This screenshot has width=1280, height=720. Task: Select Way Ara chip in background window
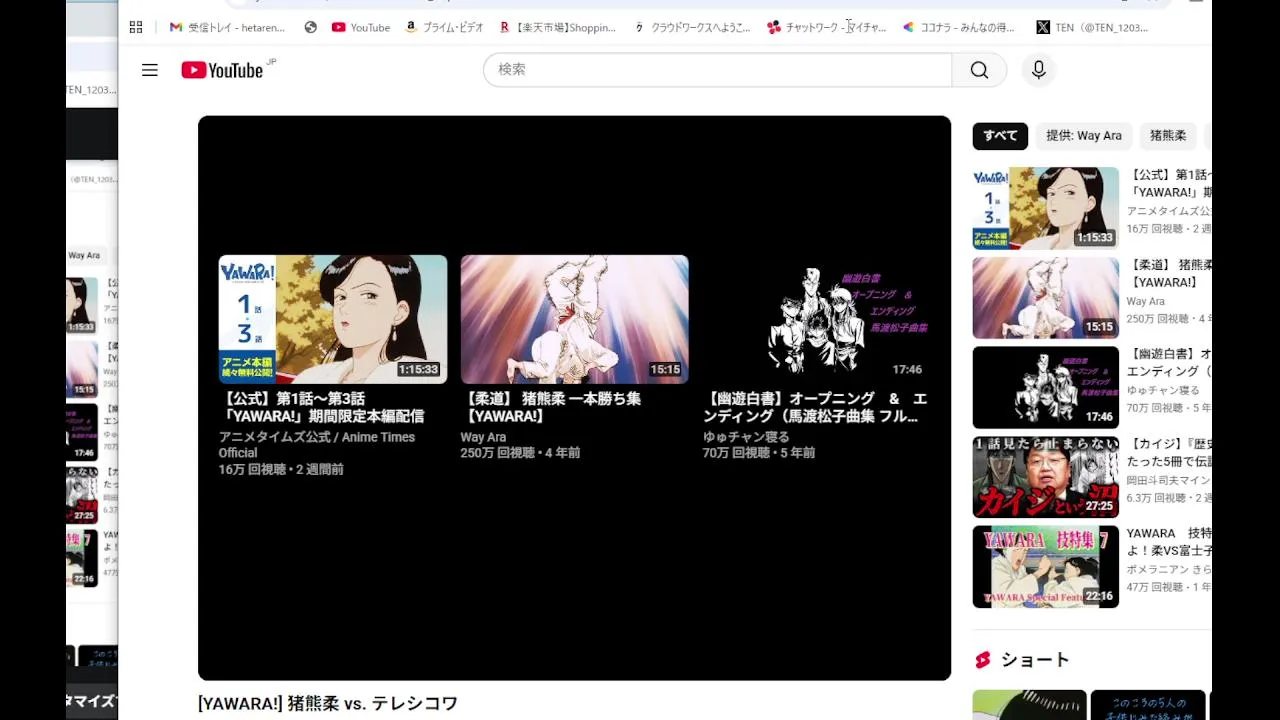pos(85,256)
